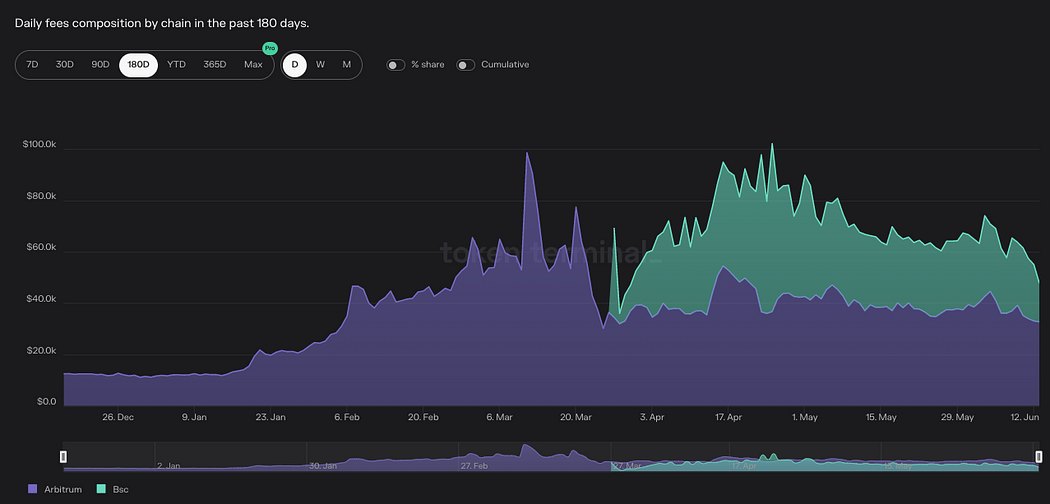Screen dimensions: 1050x504
Task: Set granularity to daily (D)
Action: tap(295, 65)
